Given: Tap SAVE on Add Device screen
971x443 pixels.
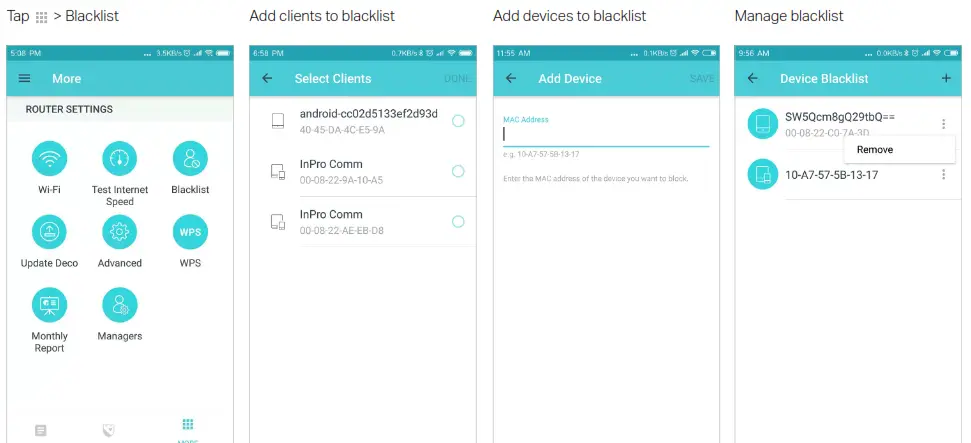Looking at the screenshot, I should (702, 79).
